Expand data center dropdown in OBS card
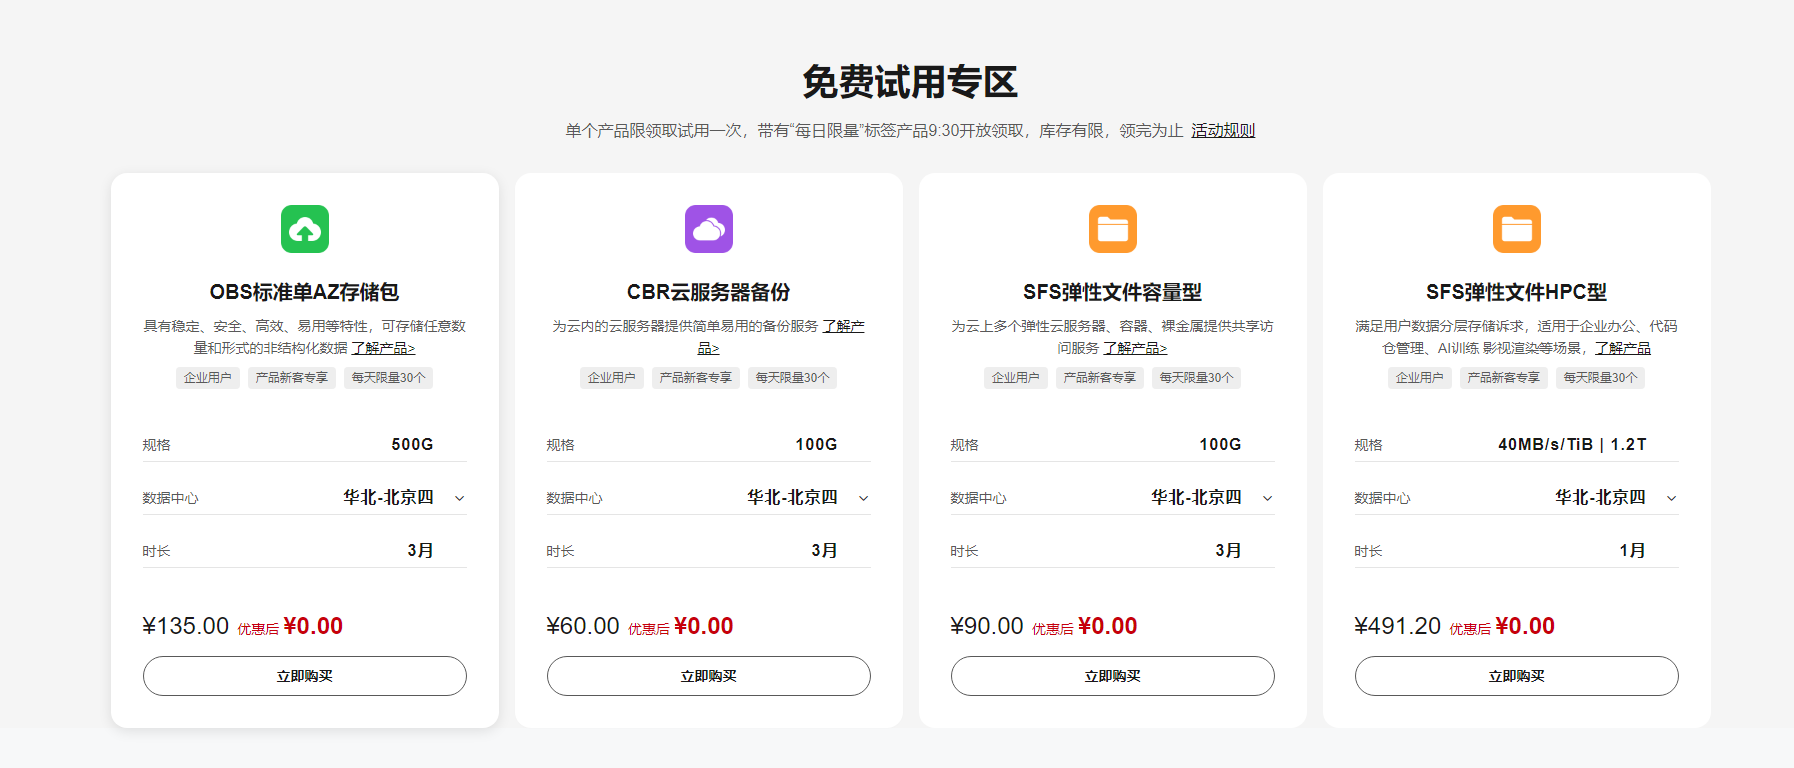The width and height of the screenshot is (1794, 768). click(x=459, y=498)
